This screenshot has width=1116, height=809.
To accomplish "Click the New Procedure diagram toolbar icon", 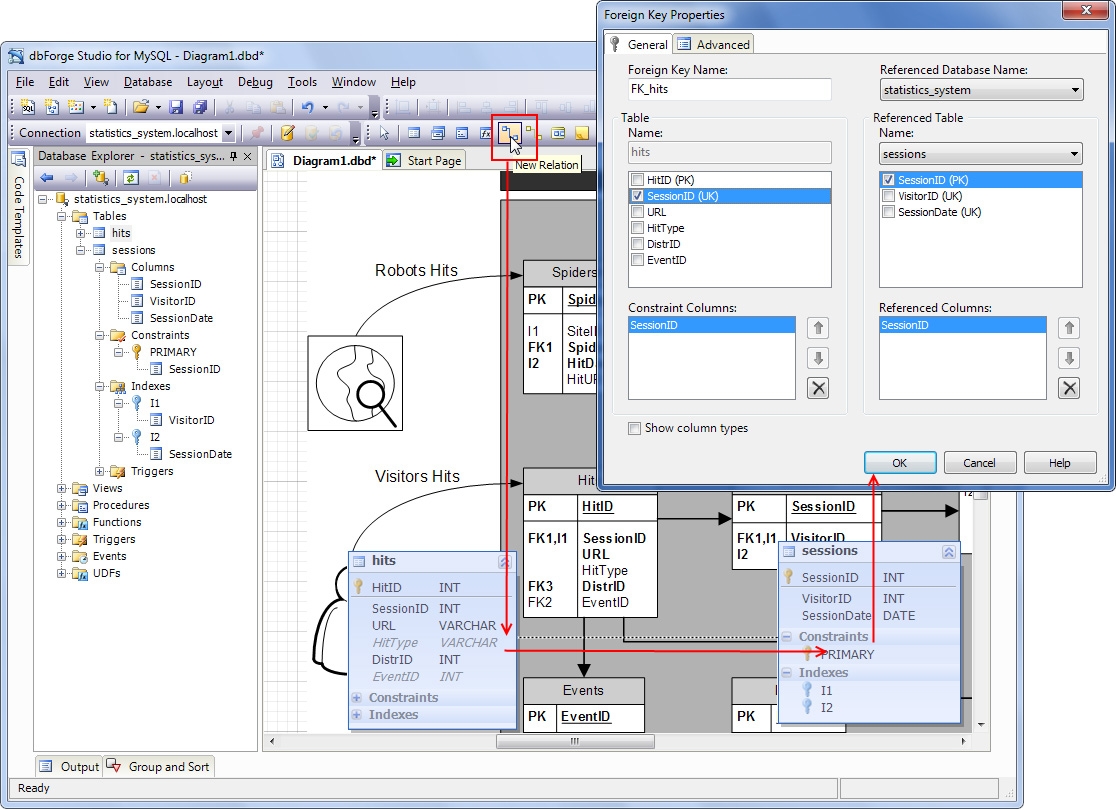I will pyautogui.click(x=462, y=133).
